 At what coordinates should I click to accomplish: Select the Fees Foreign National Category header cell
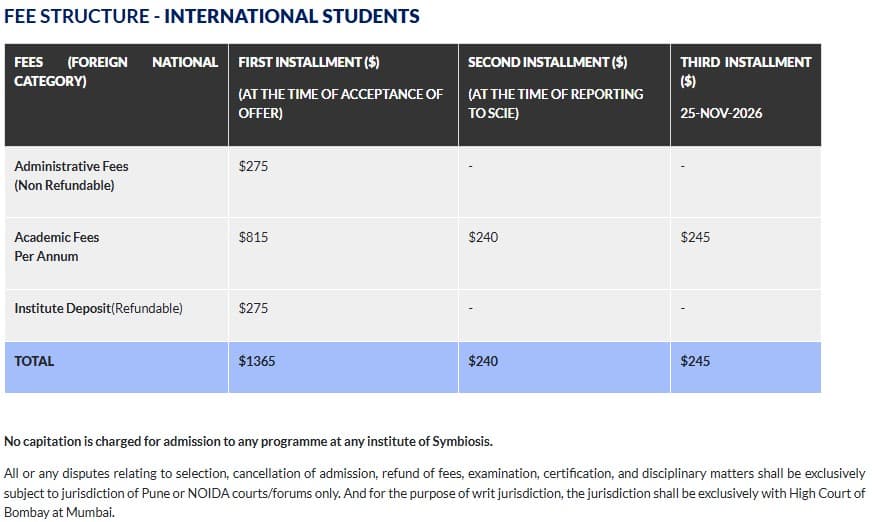tap(115, 71)
